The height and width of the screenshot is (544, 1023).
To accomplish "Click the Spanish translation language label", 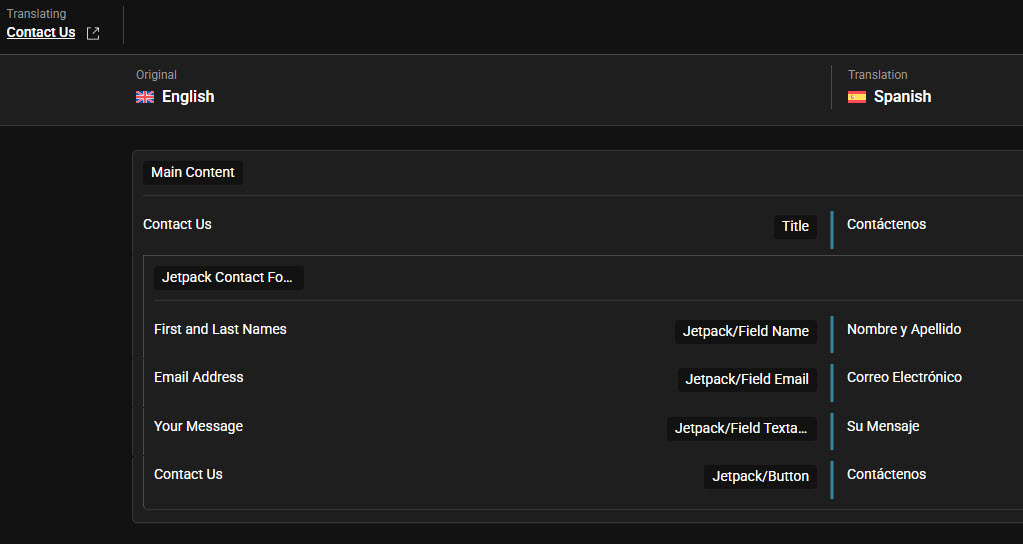I will tap(902, 97).
